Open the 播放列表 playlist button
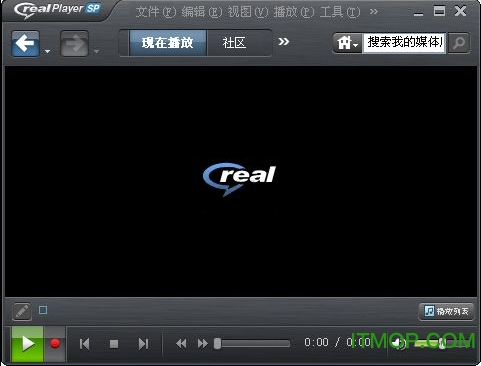The width and height of the screenshot is (481, 366). click(446, 312)
